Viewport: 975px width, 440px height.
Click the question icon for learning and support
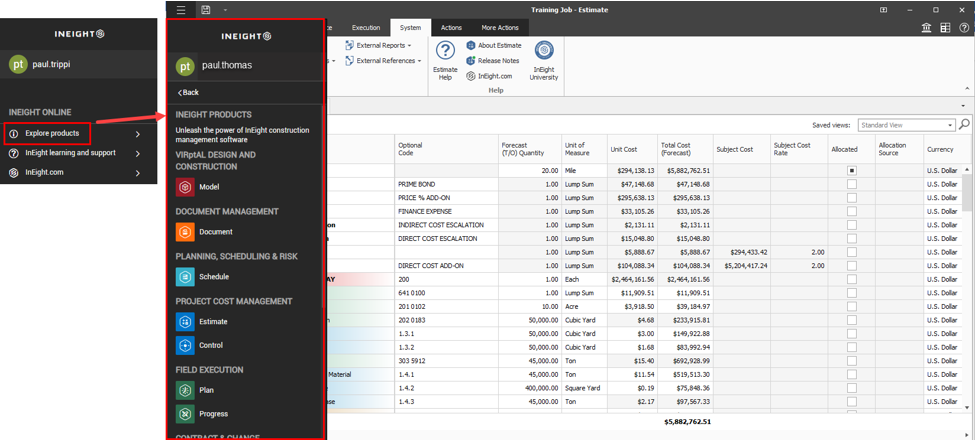pos(14,154)
